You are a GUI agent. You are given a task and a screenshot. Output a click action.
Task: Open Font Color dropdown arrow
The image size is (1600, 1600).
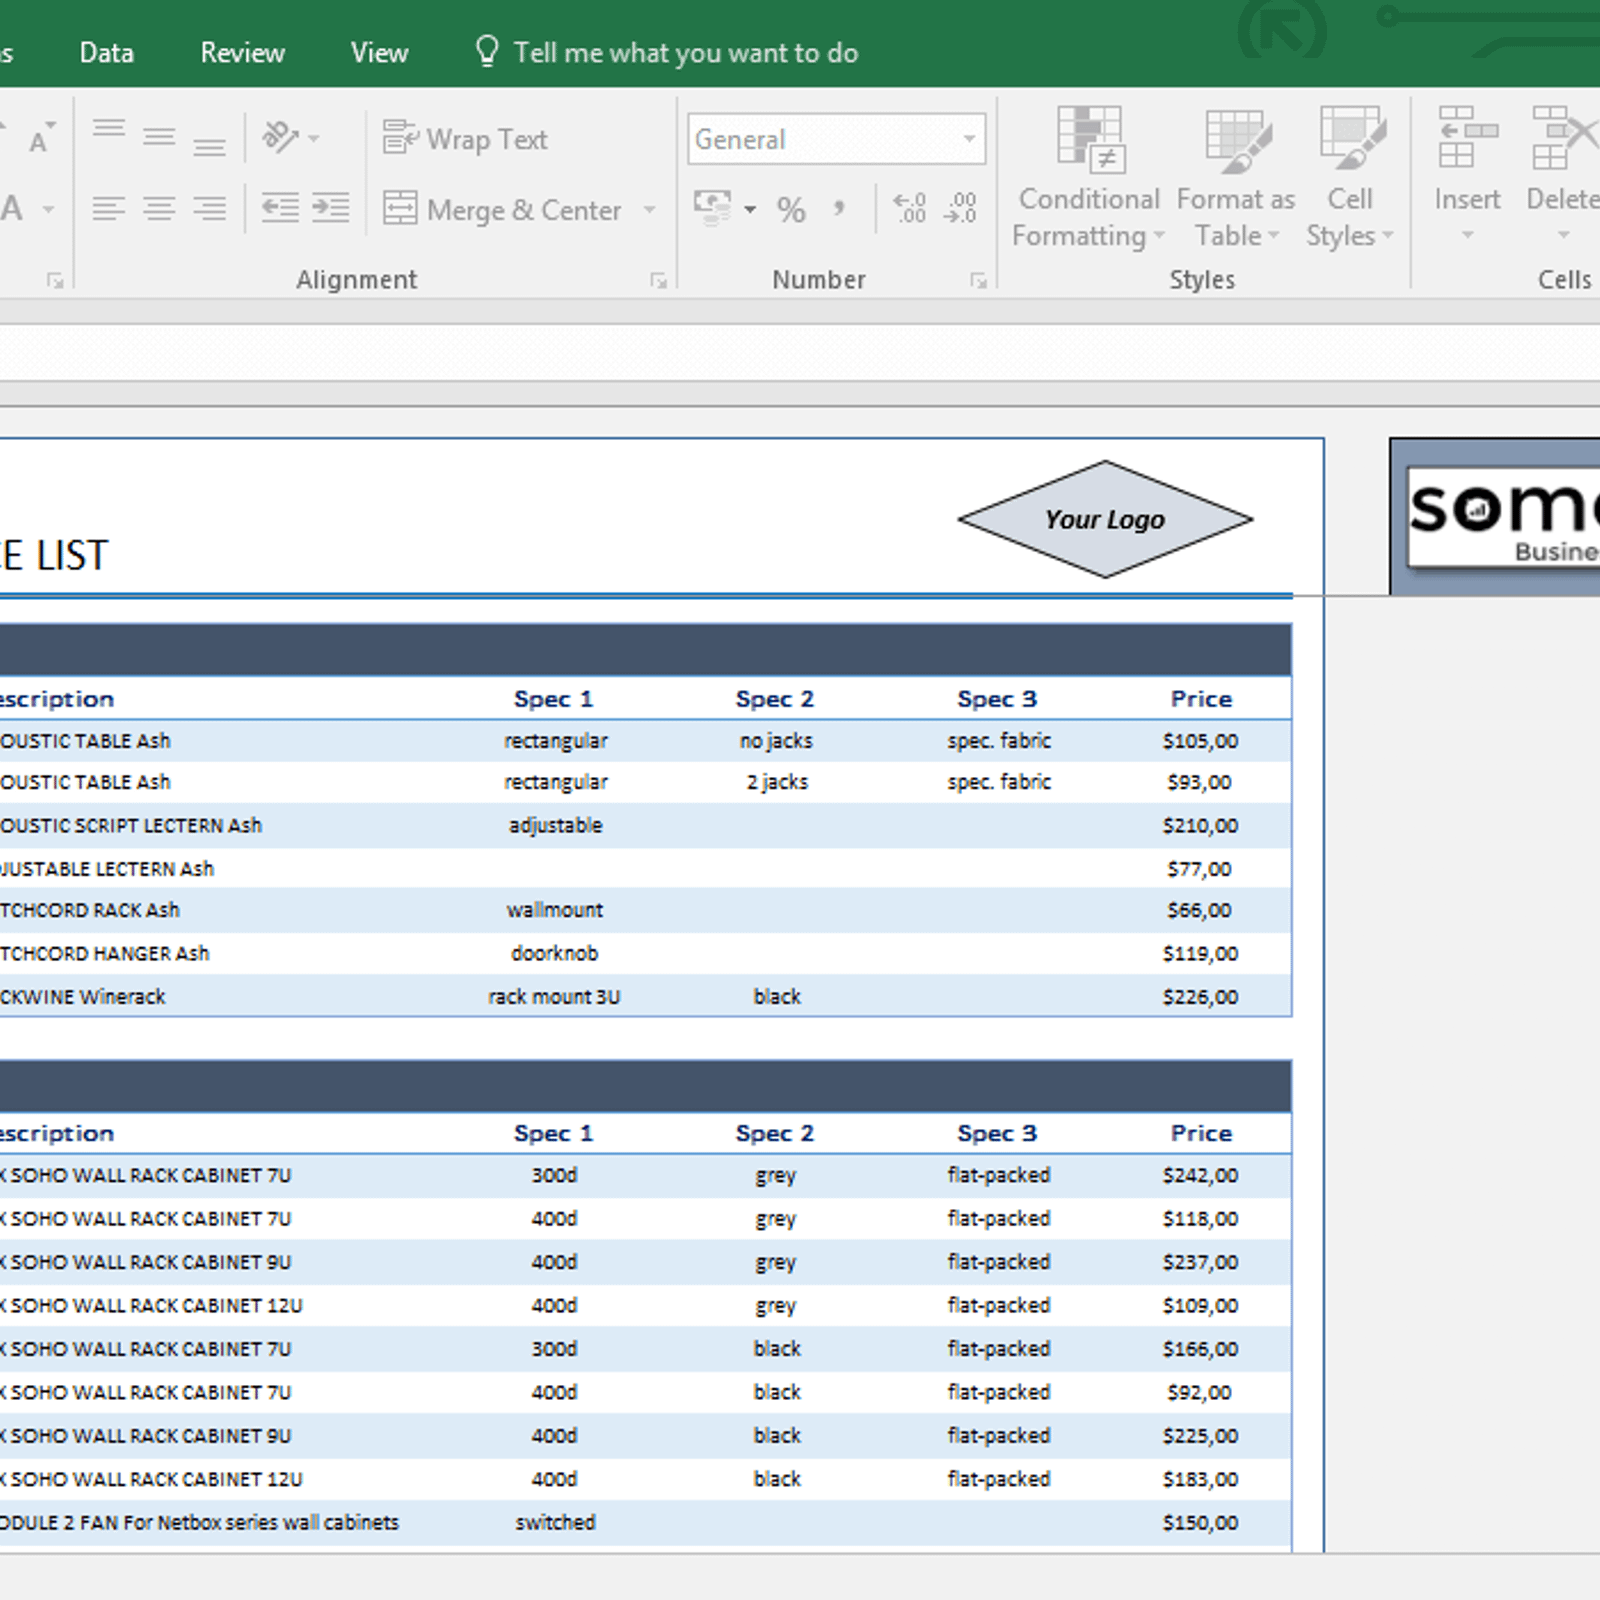pos(47,209)
